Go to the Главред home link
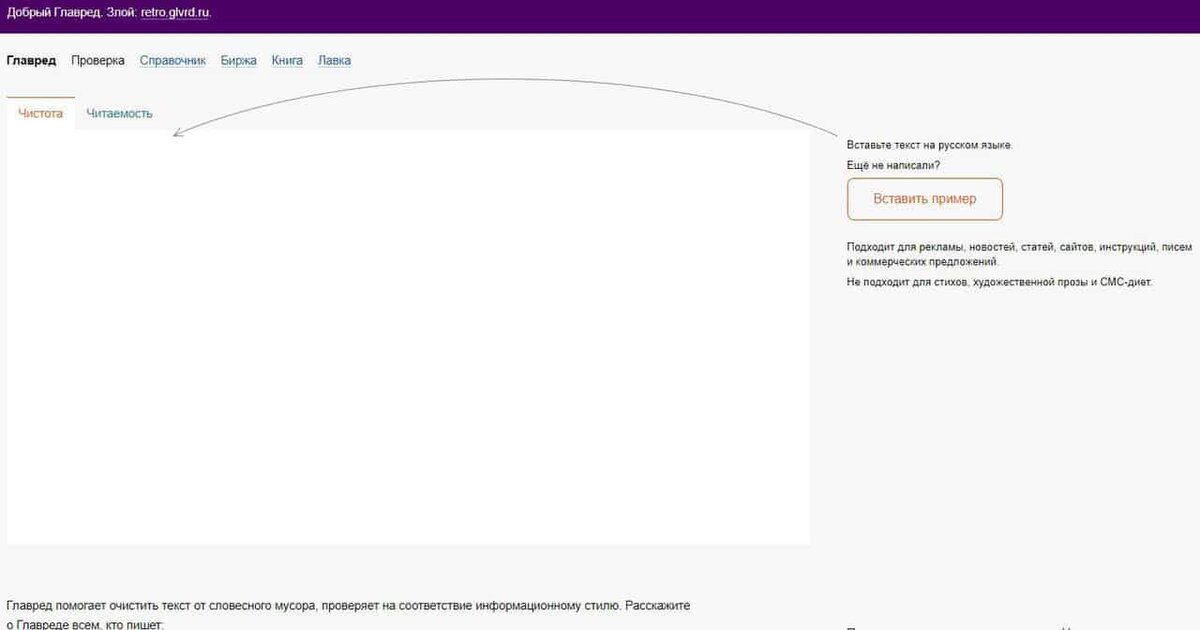This screenshot has width=1200, height=630. click(x=31, y=60)
